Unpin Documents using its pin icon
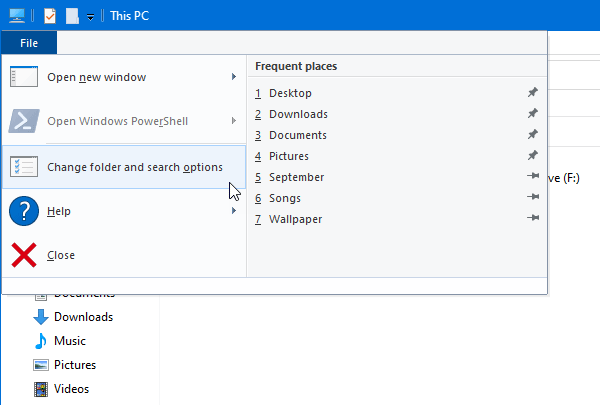This screenshot has width=600, height=405. (x=533, y=134)
